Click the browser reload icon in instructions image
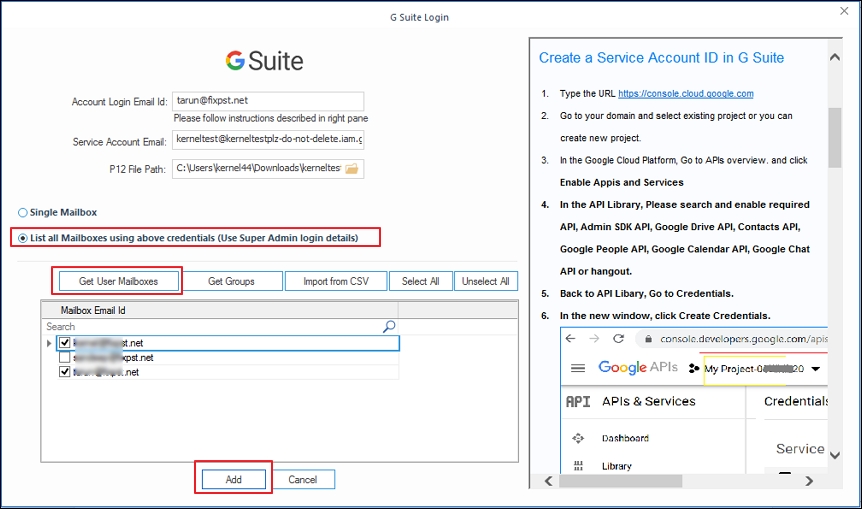 [618, 339]
